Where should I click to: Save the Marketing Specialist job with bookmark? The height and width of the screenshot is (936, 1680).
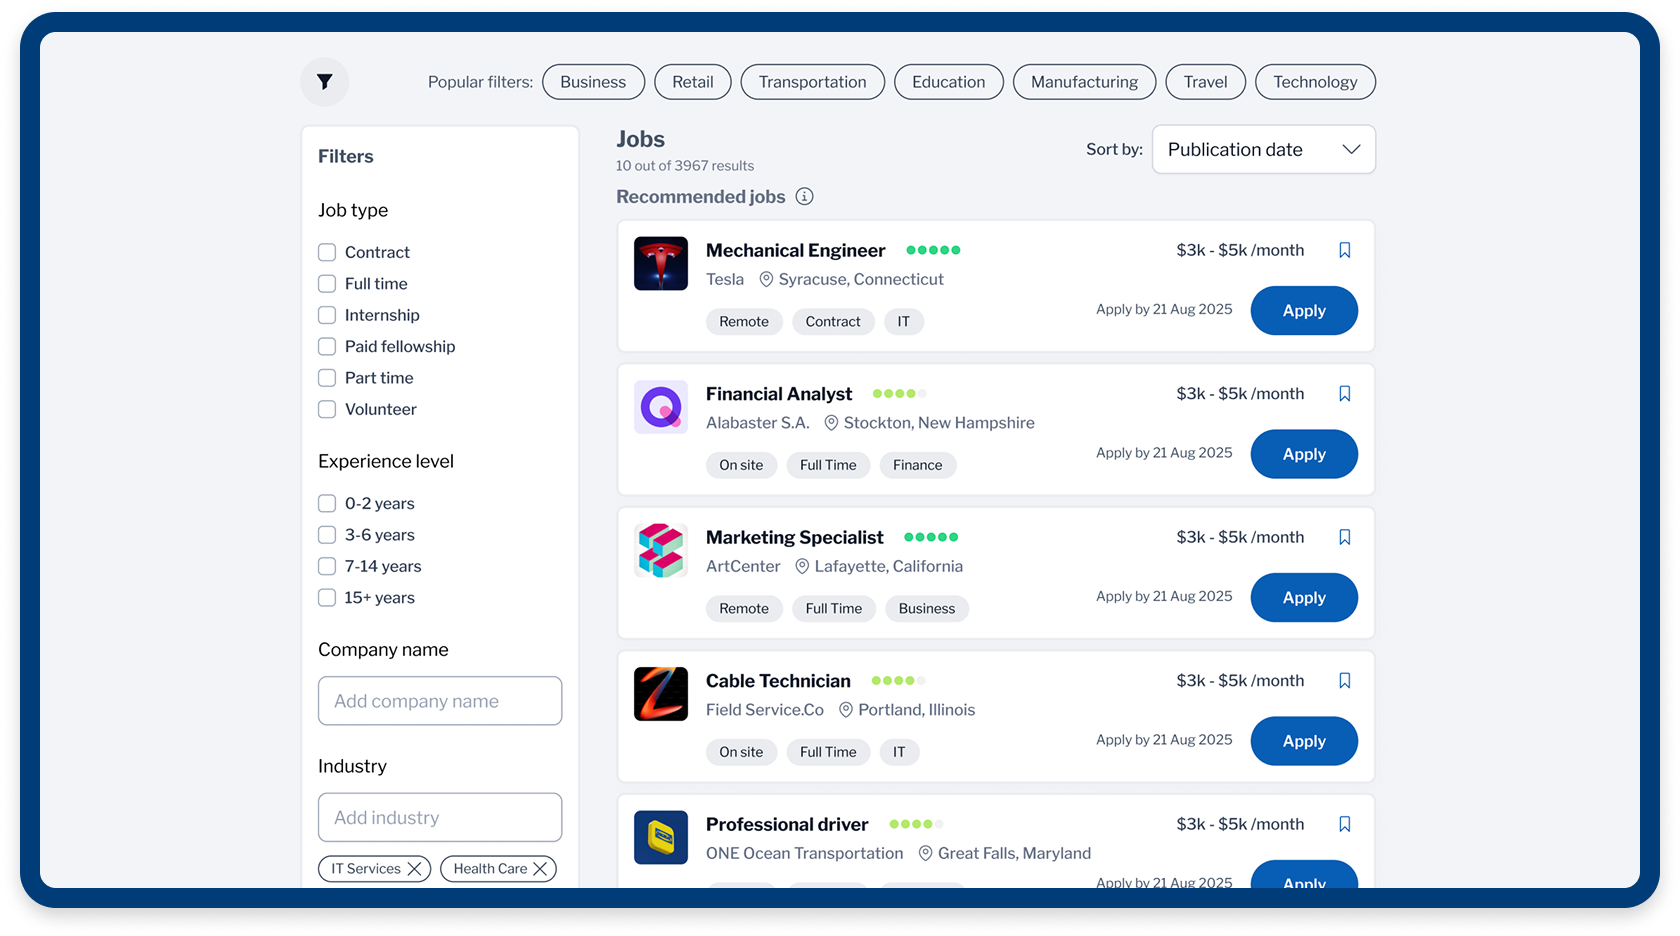pos(1345,537)
